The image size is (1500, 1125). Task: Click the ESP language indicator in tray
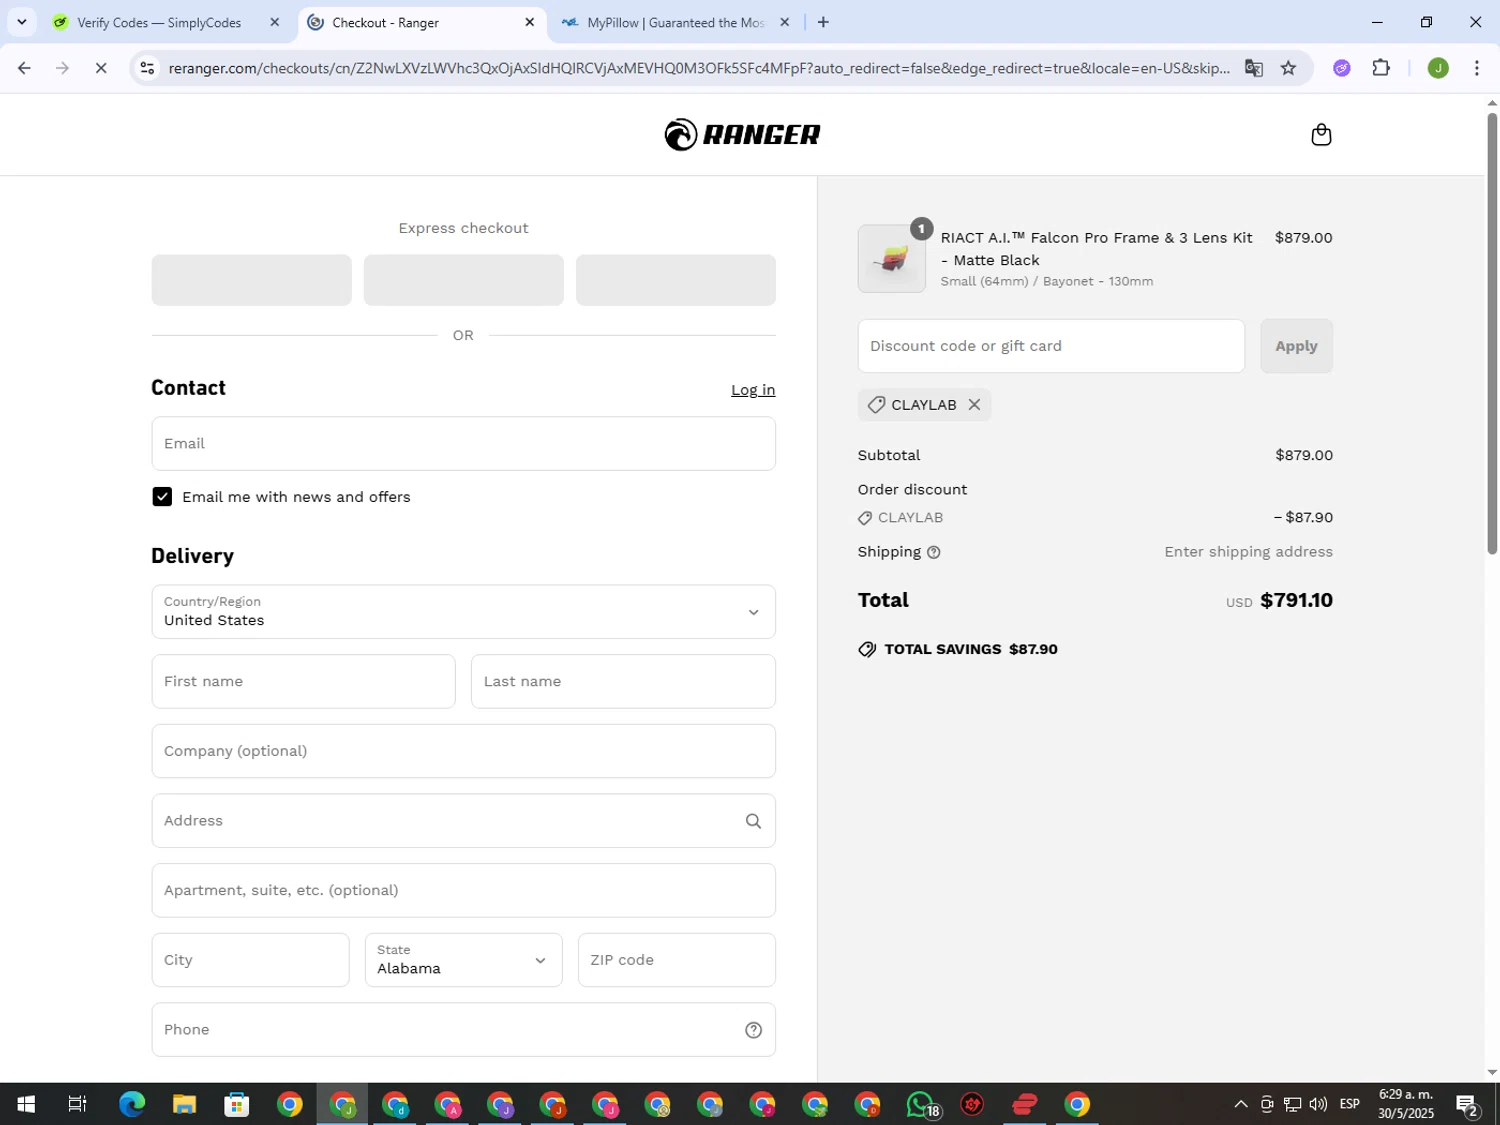pos(1349,1104)
